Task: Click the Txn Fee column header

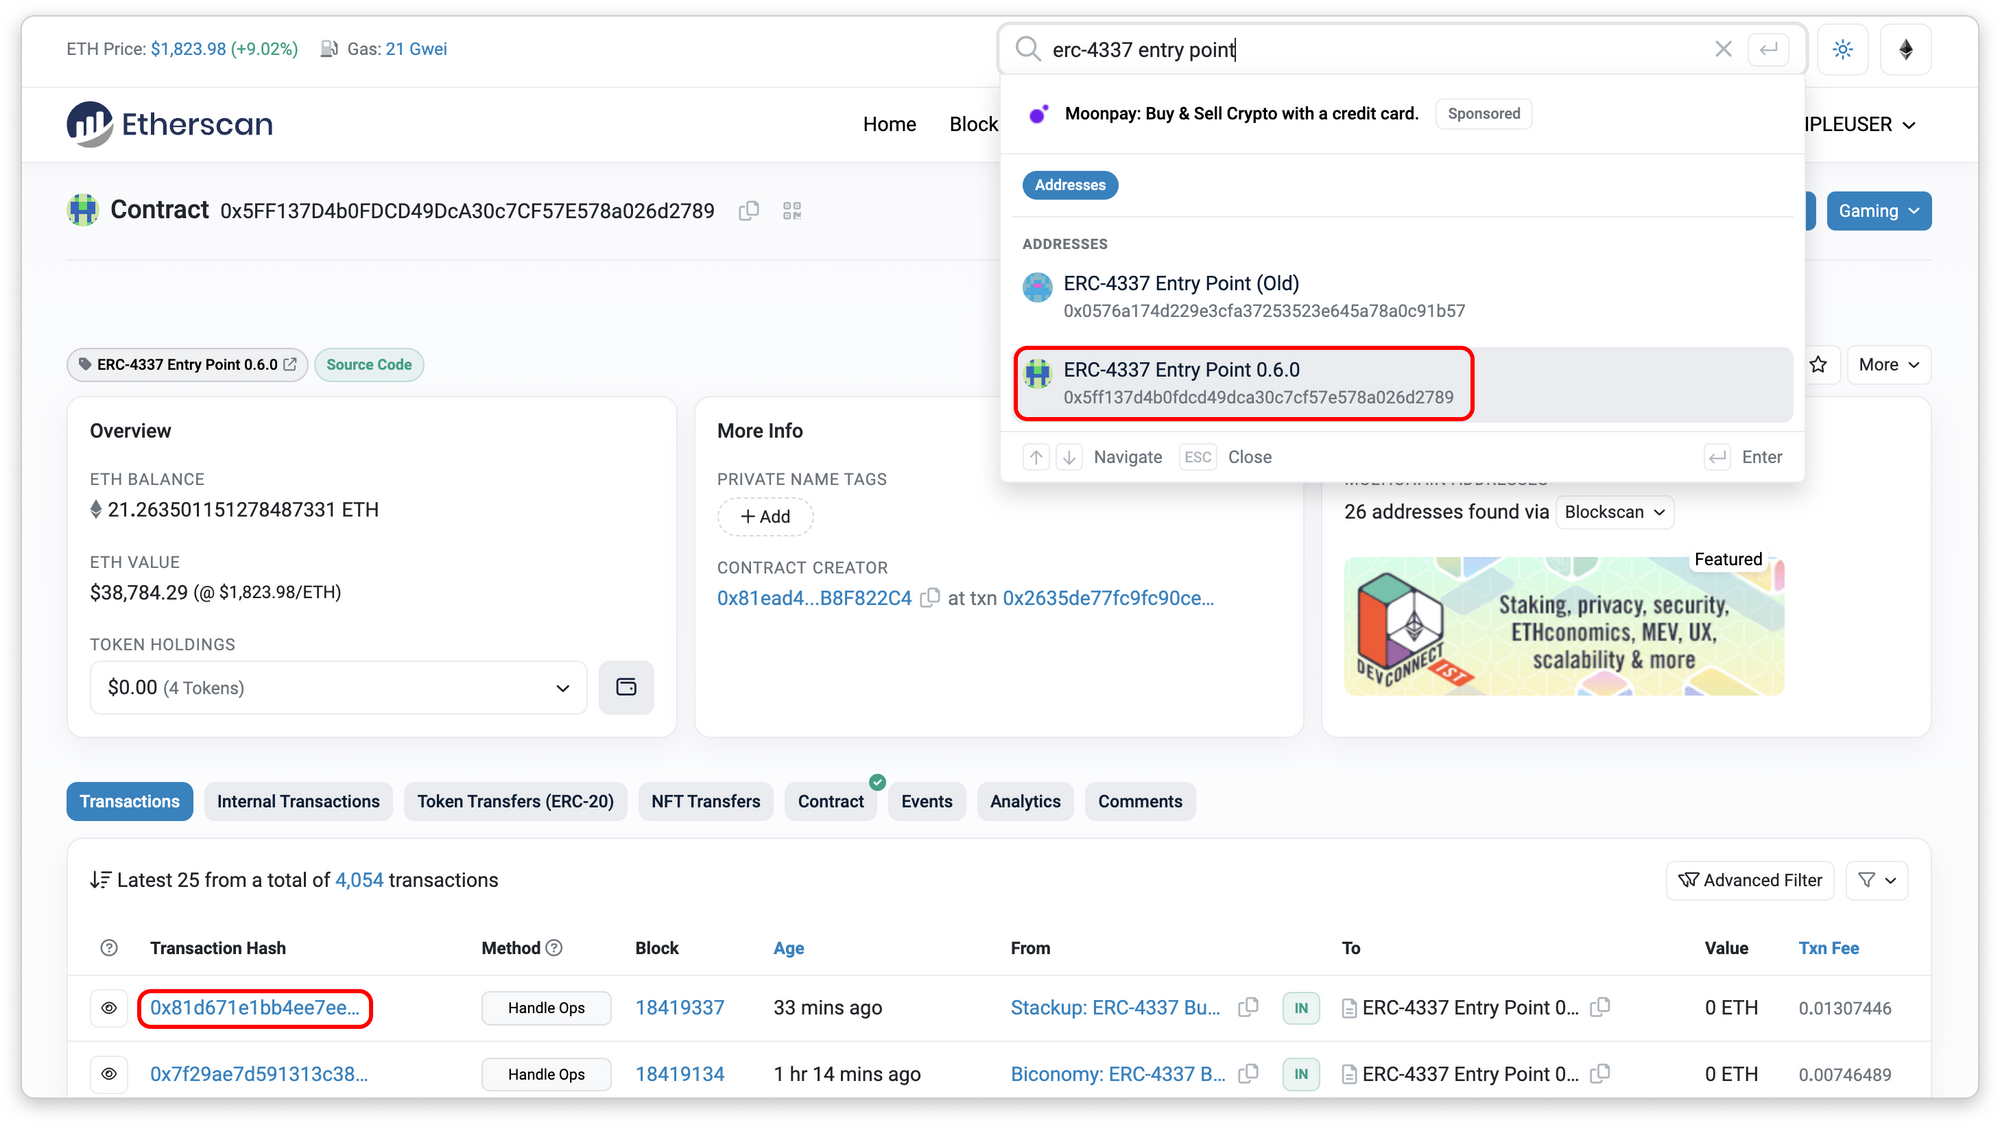Action: point(1829,948)
